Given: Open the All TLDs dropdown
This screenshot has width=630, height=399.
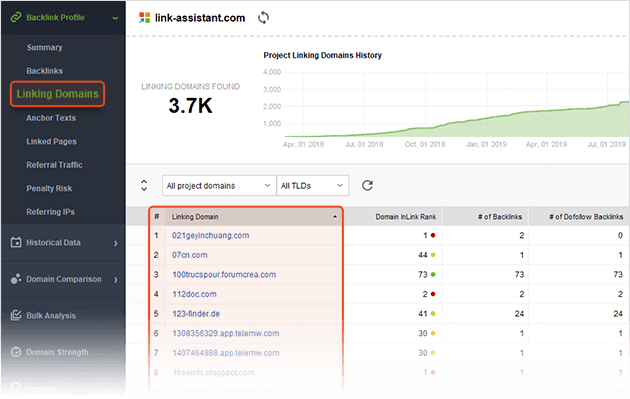Looking at the screenshot, I should pos(313,186).
